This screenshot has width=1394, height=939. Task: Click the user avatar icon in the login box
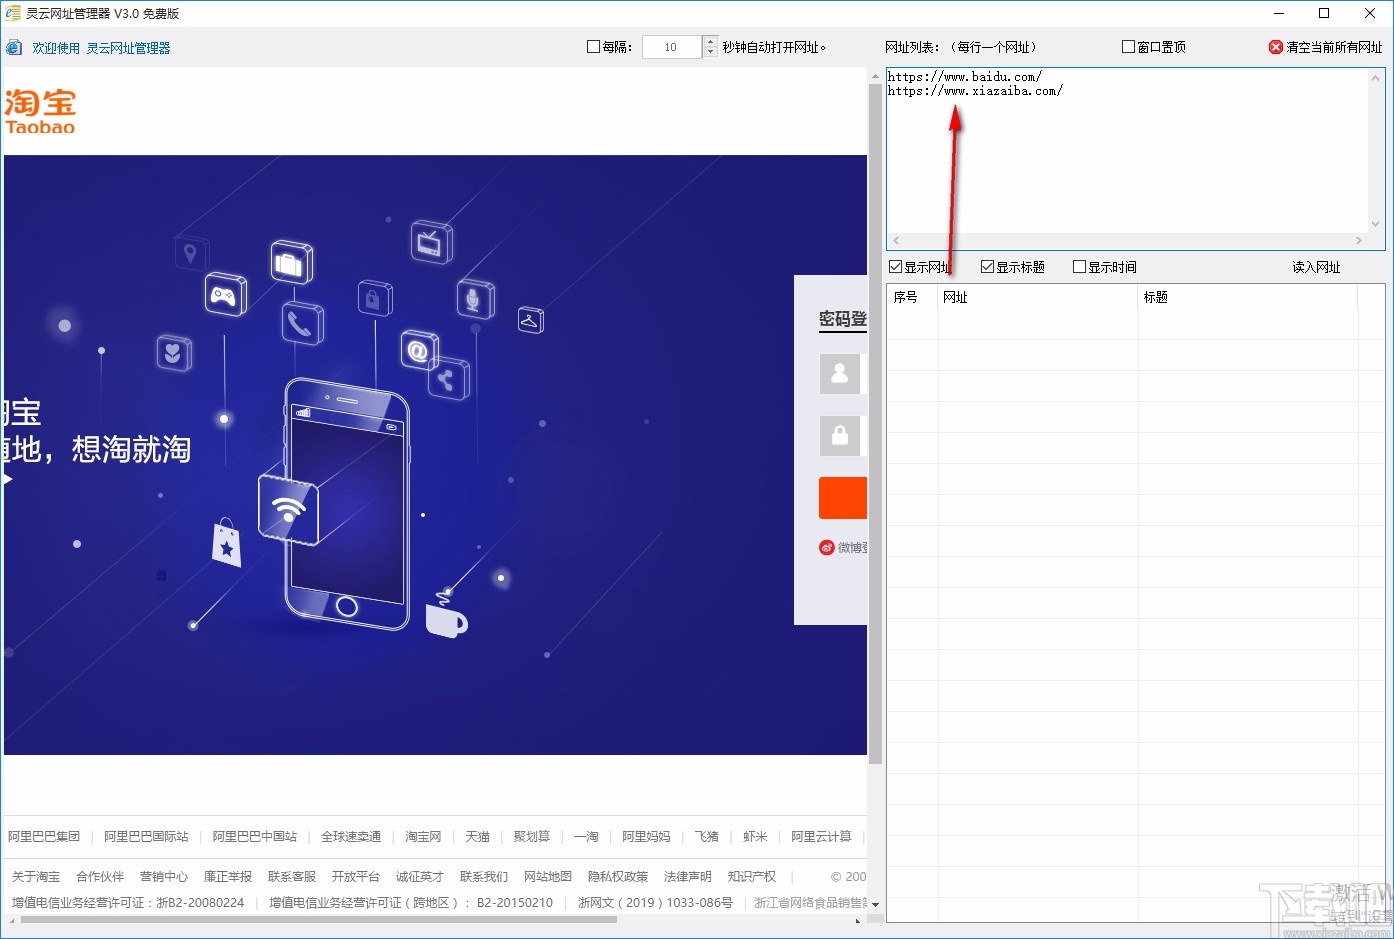(x=840, y=374)
